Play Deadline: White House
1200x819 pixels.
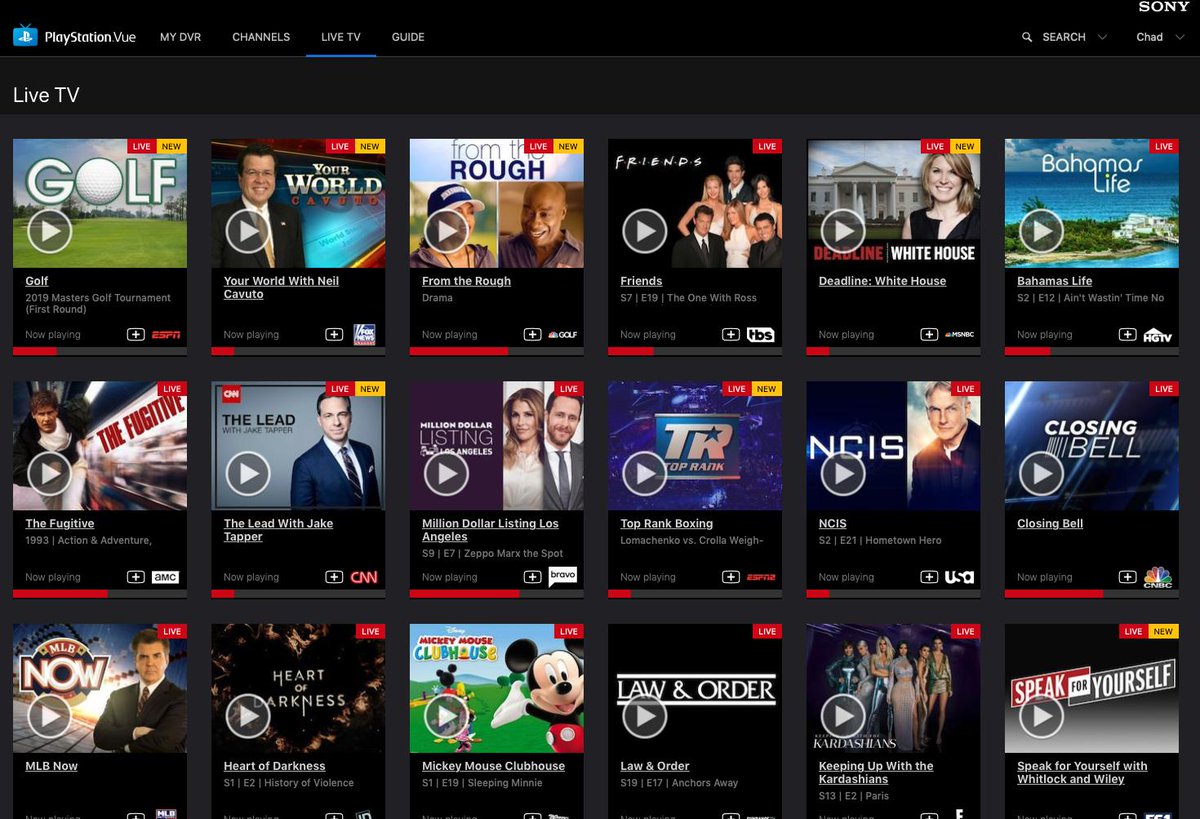tap(843, 231)
